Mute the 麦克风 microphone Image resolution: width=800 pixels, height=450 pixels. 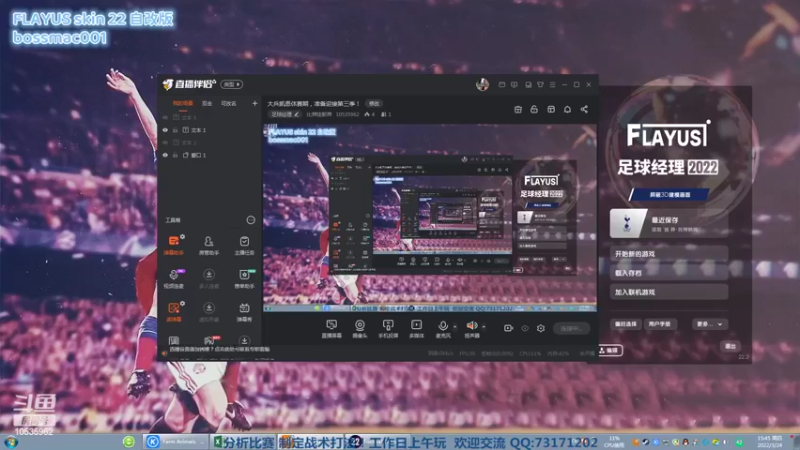tap(443, 327)
